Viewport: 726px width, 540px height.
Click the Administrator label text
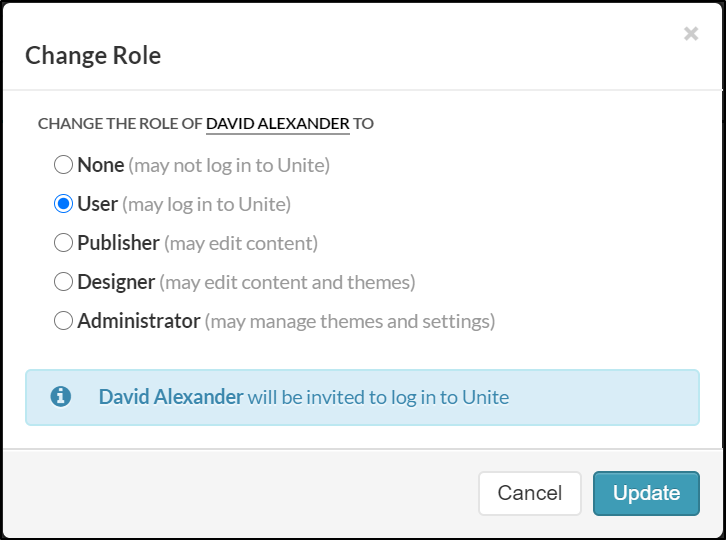(x=139, y=321)
